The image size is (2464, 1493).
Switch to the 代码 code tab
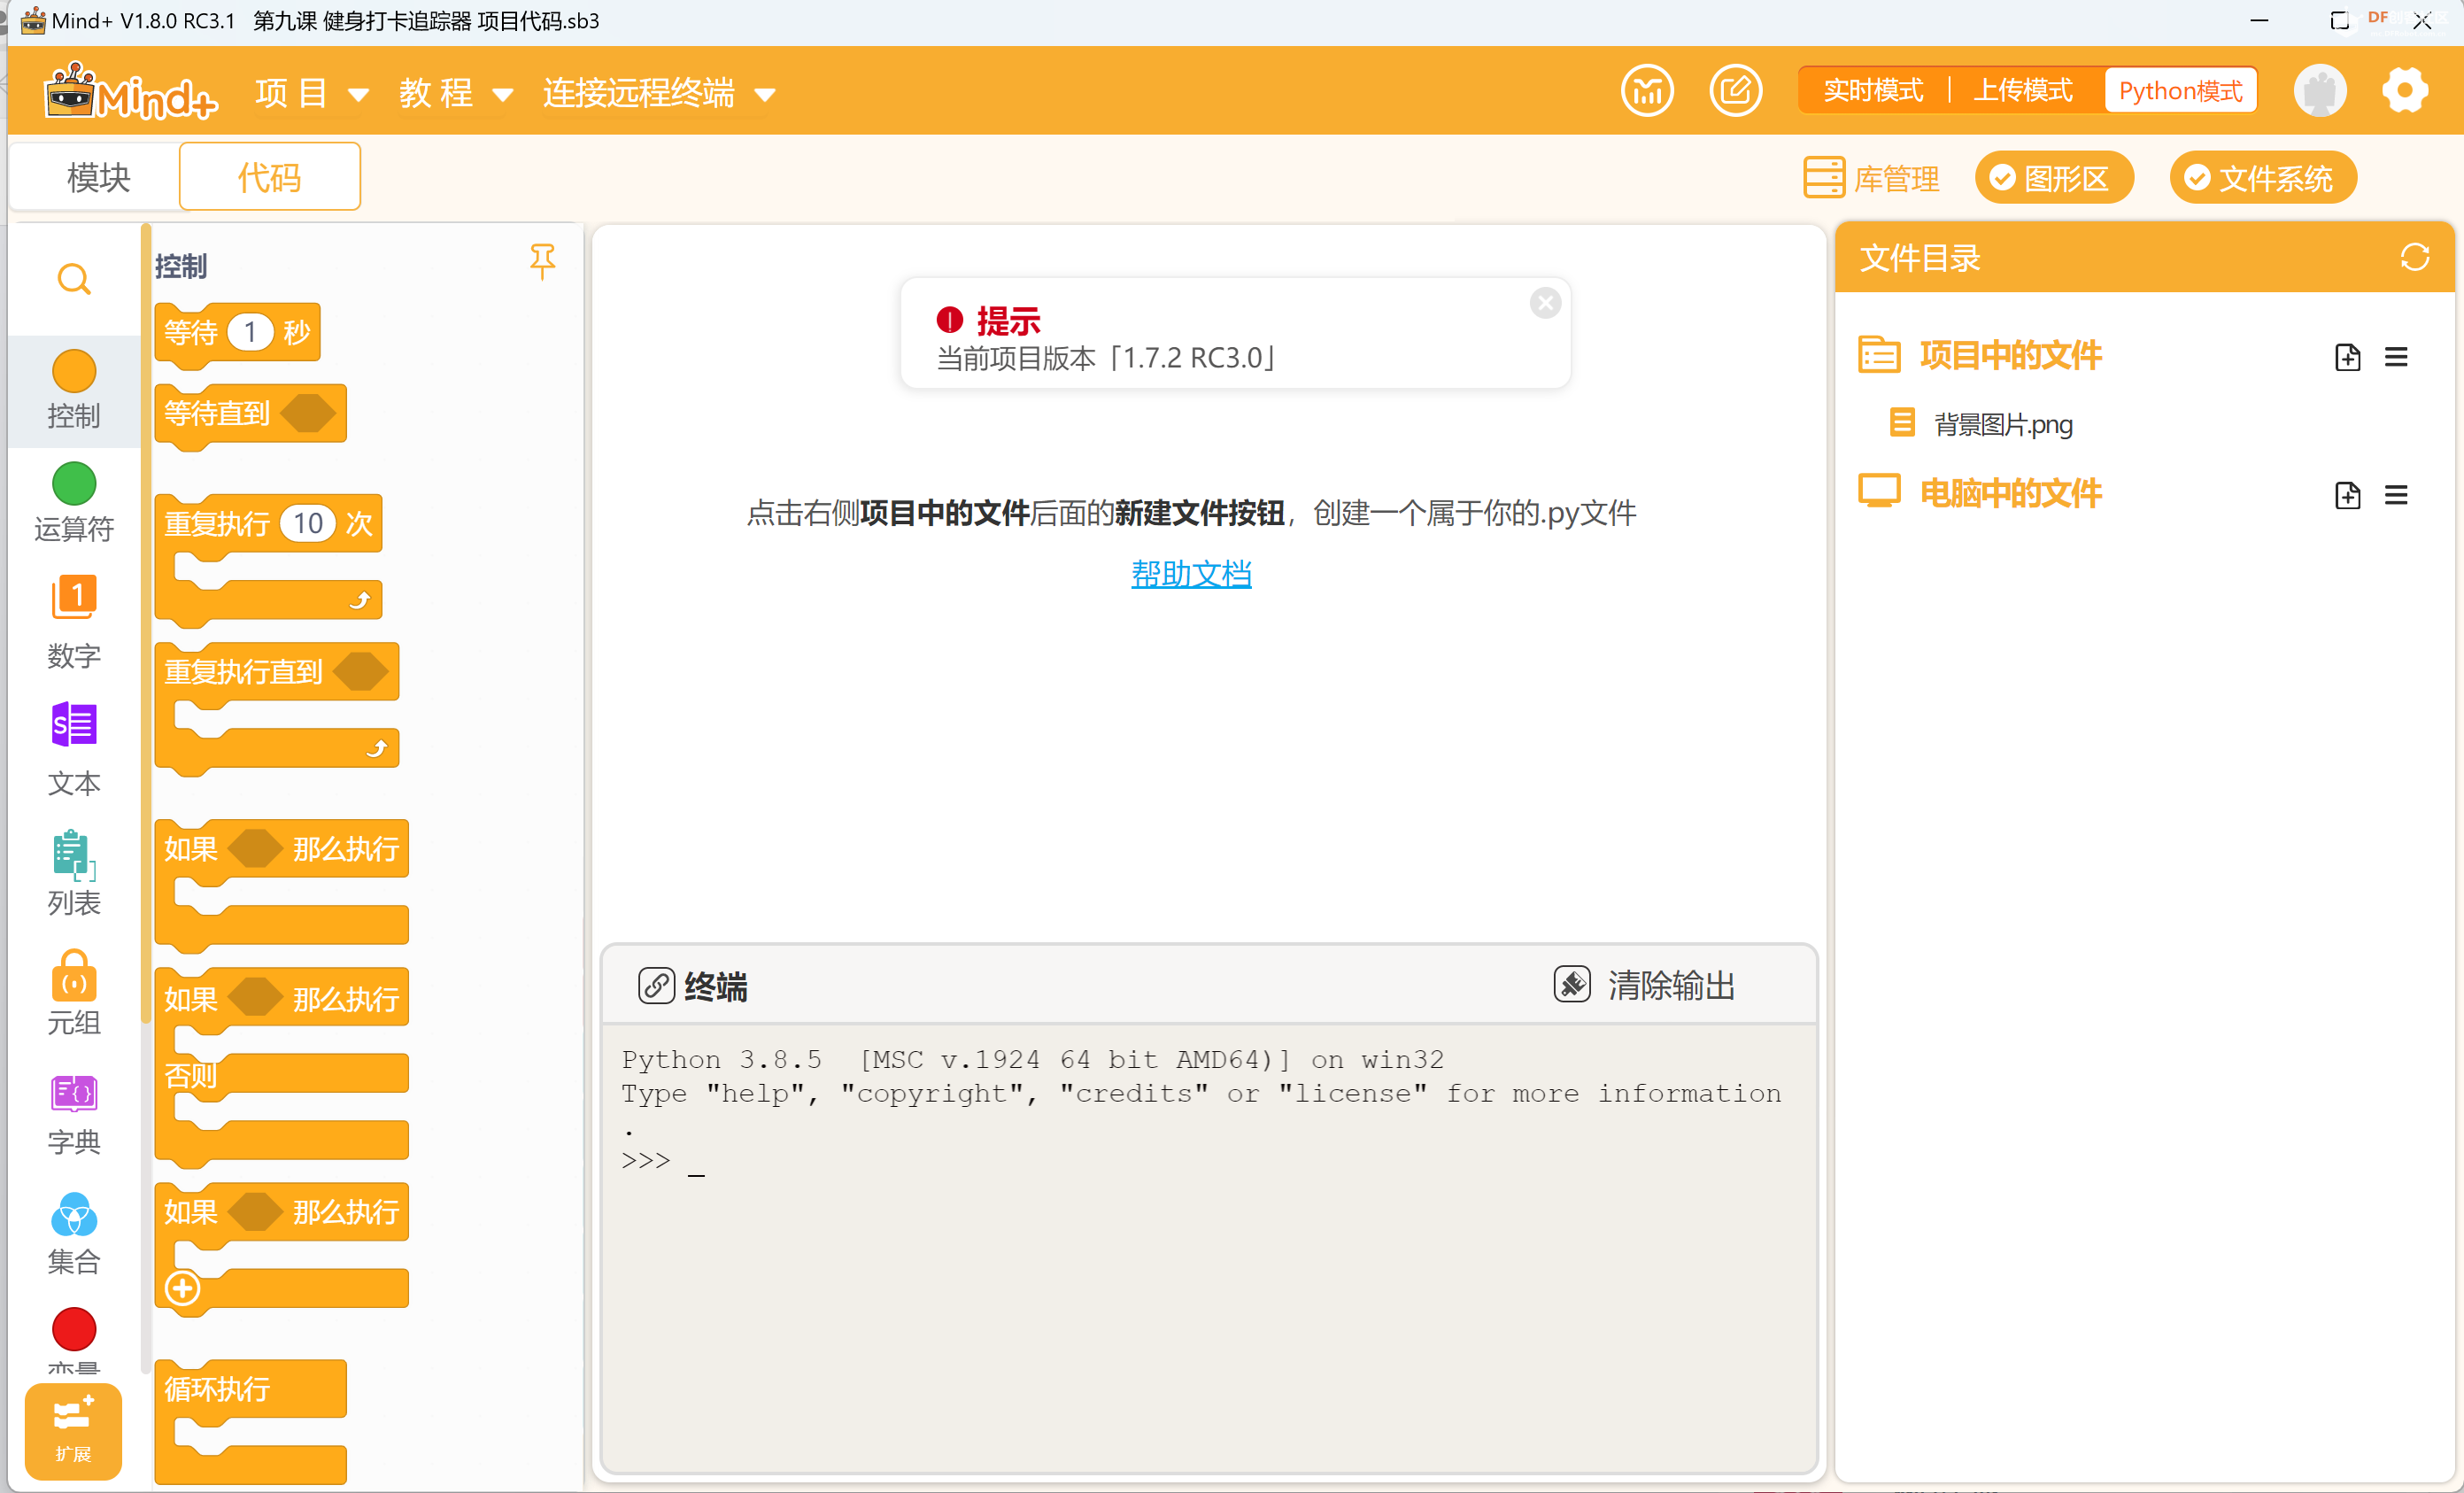269,177
